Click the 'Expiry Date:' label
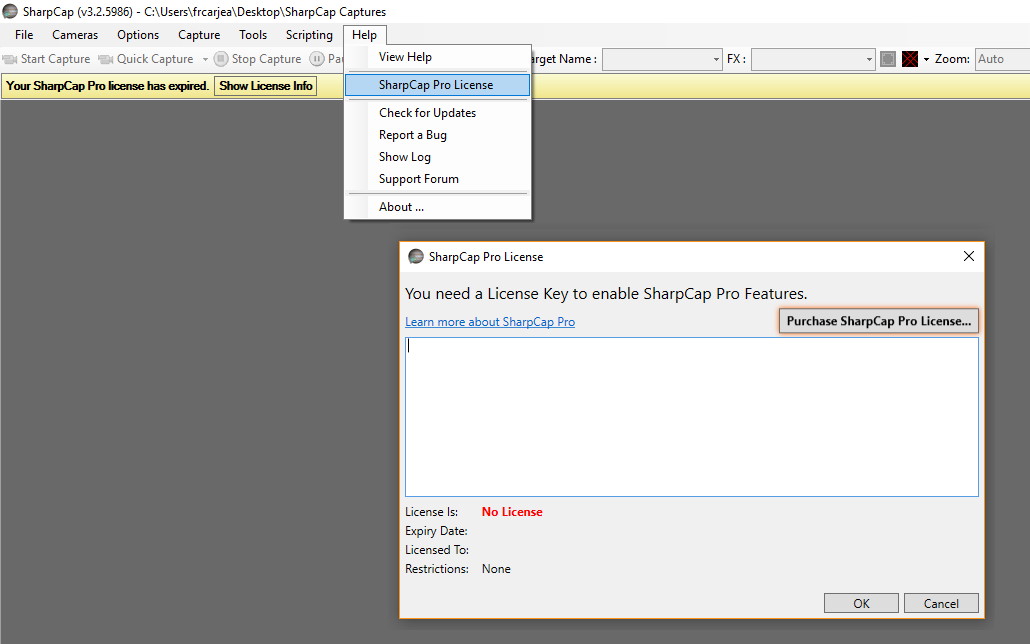 (x=436, y=531)
